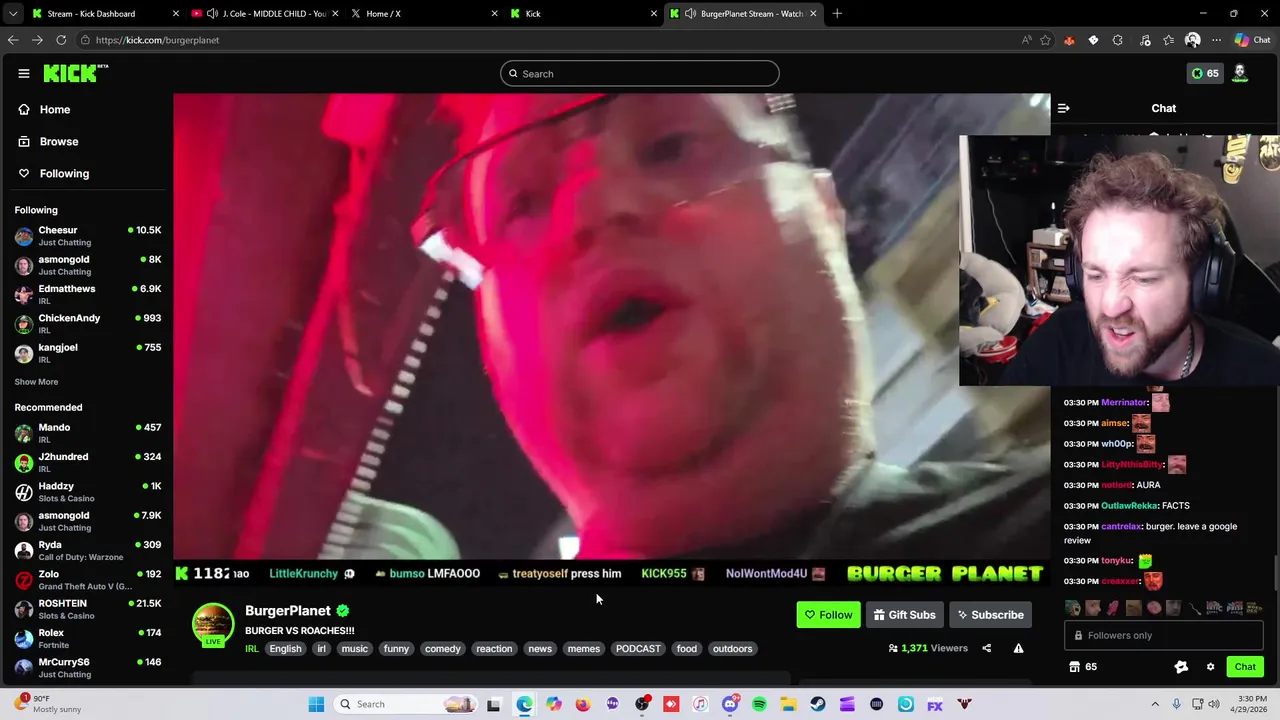Open the Kick user profile avatar
This screenshot has width=1280, height=720.
pos(1240,73)
